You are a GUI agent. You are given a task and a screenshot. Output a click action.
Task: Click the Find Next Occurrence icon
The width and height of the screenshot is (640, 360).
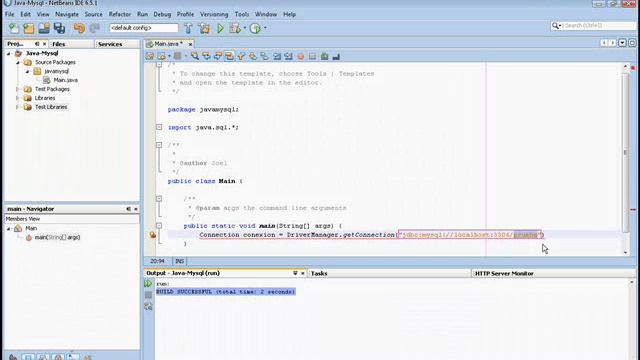pyautogui.click(x=218, y=56)
